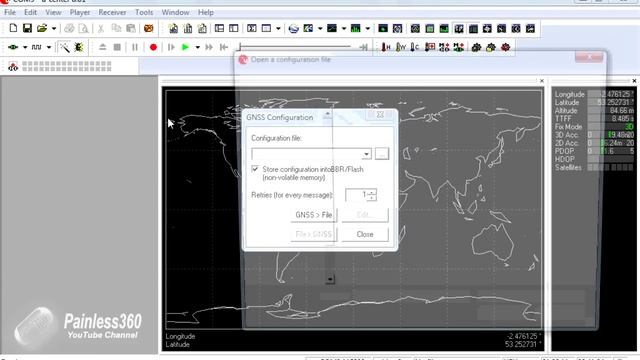Expand the Table view dropdown arrow
The height and width of the screenshot is (360, 640).
coord(278,28)
